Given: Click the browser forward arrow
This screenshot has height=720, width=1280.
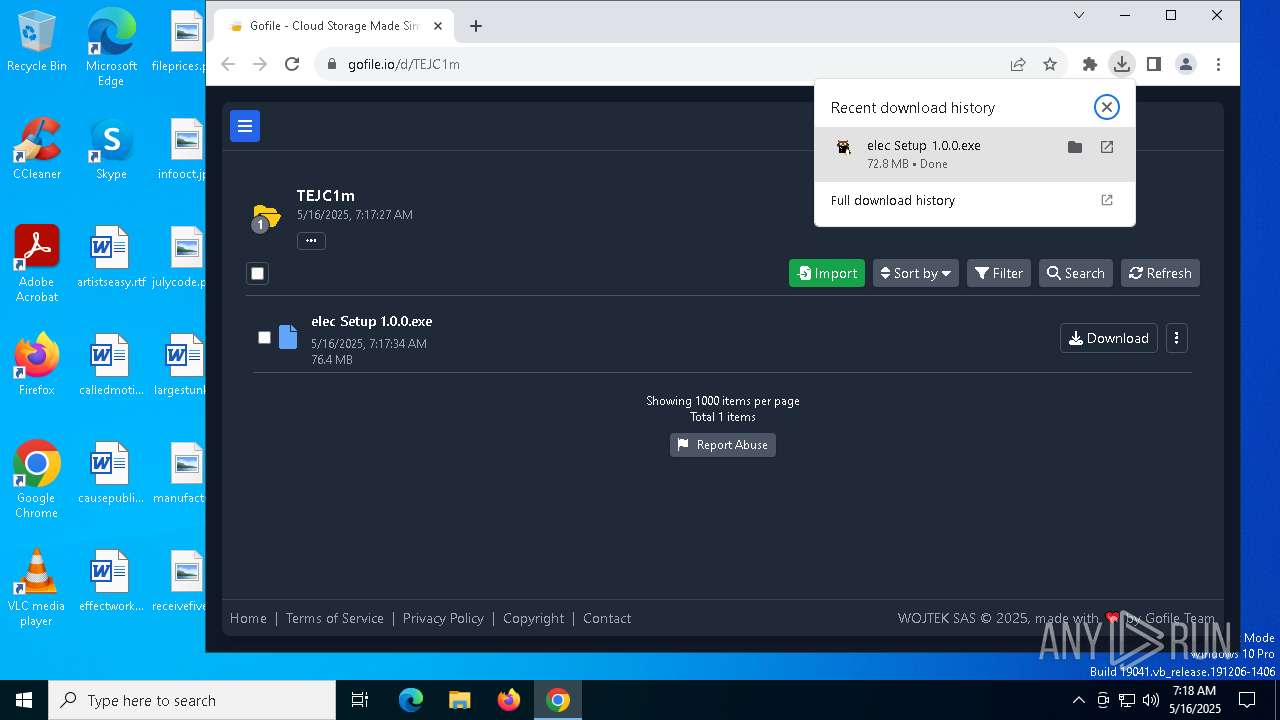Looking at the screenshot, I should point(260,64).
